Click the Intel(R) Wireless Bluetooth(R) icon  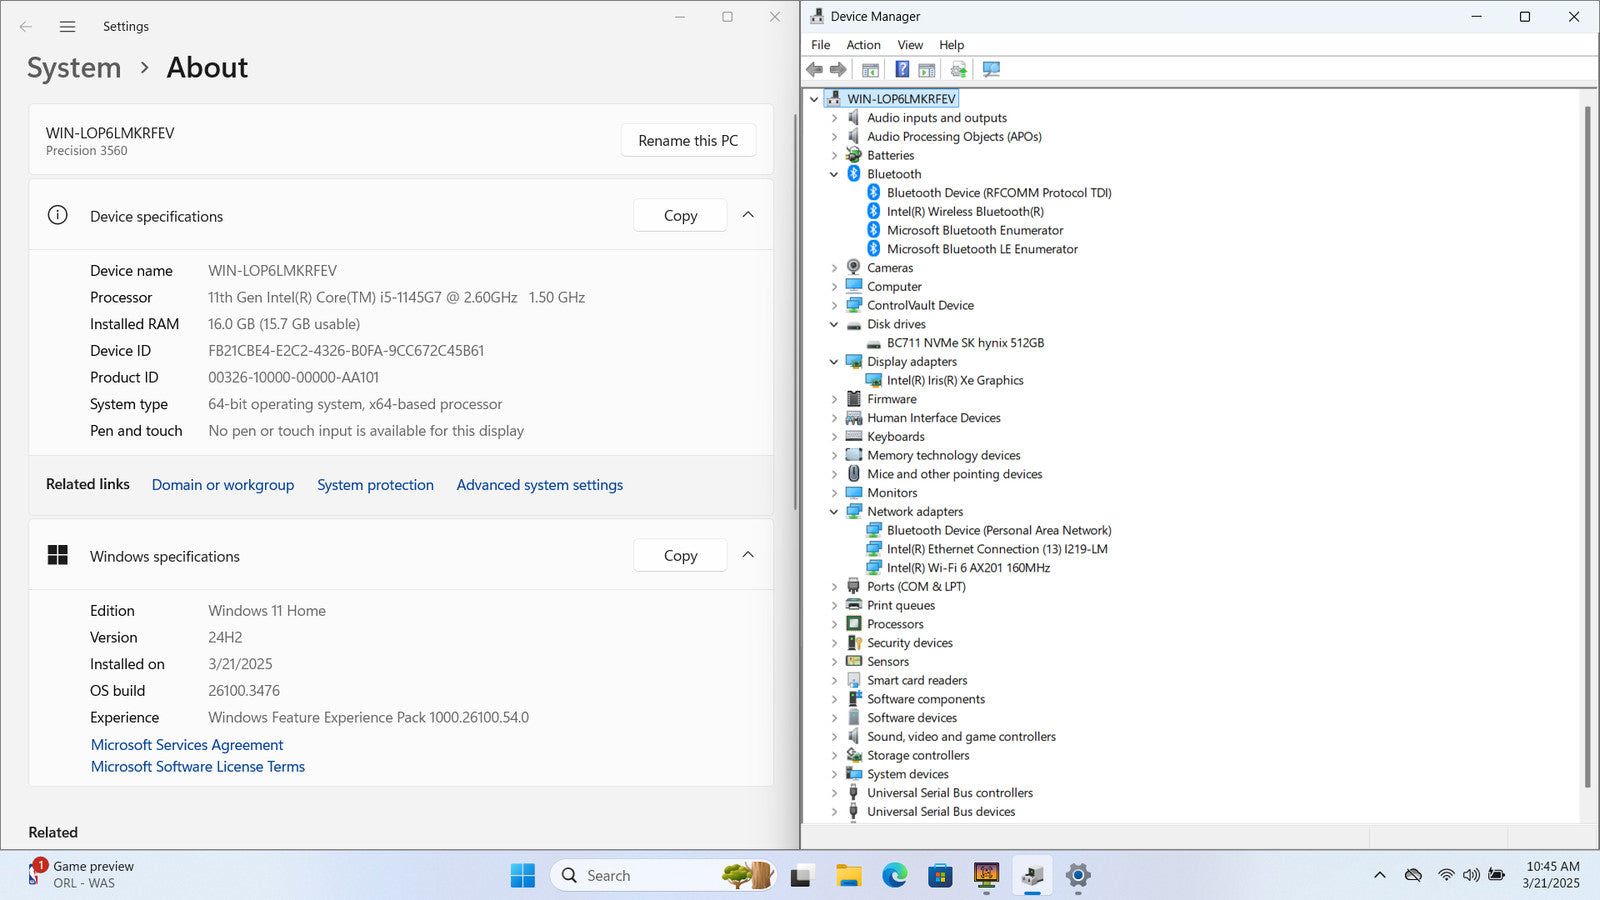[x=874, y=211]
